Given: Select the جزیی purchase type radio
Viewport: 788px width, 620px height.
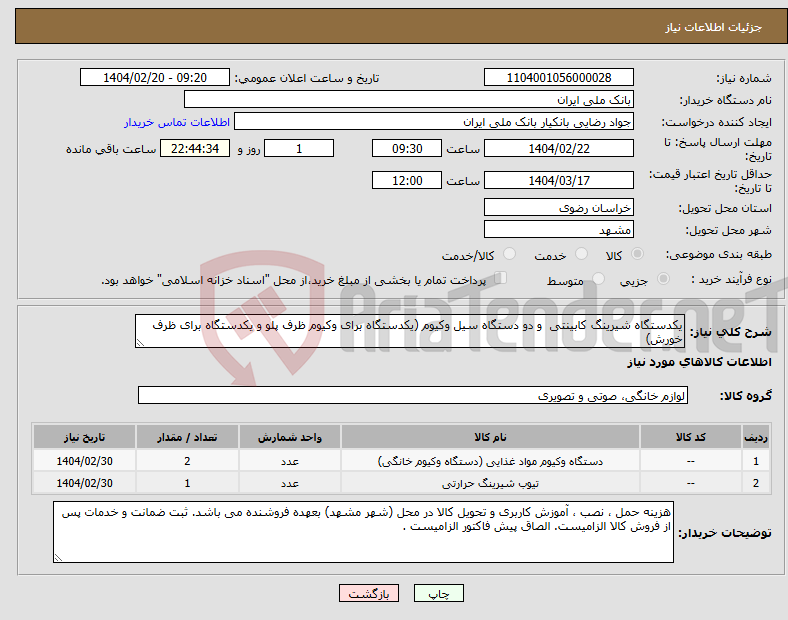Looking at the screenshot, I should [663, 279].
